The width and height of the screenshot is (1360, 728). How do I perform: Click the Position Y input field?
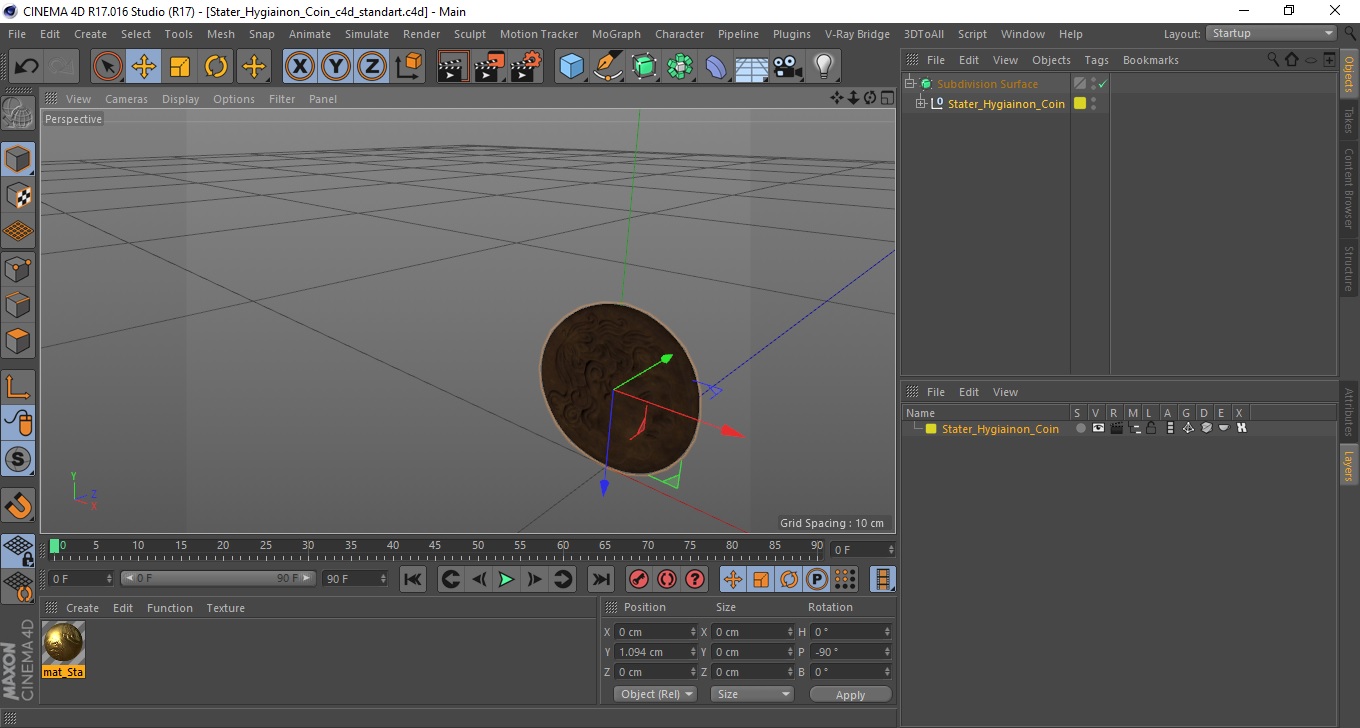(655, 652)
